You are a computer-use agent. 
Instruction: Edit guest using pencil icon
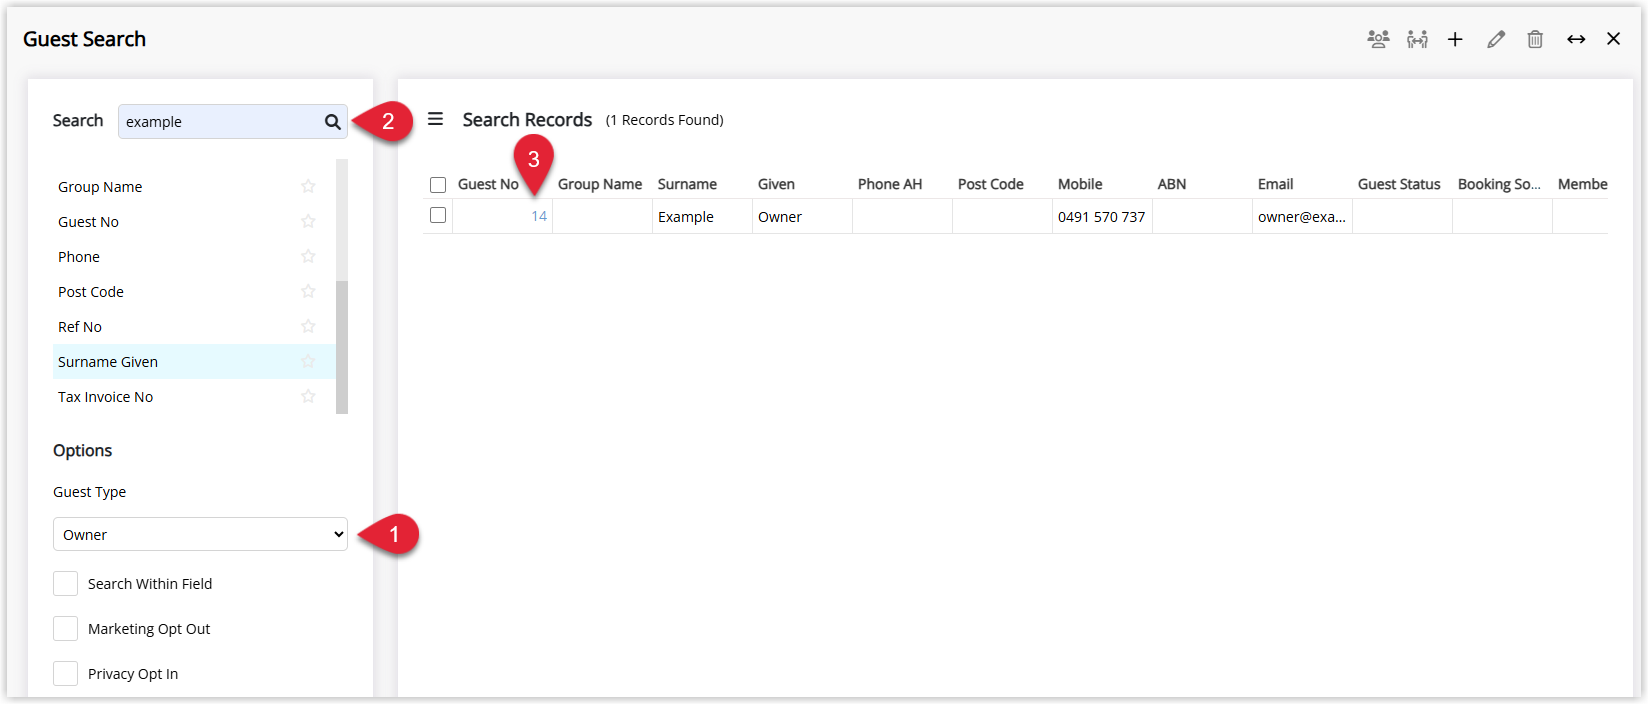click(1496, 39)
